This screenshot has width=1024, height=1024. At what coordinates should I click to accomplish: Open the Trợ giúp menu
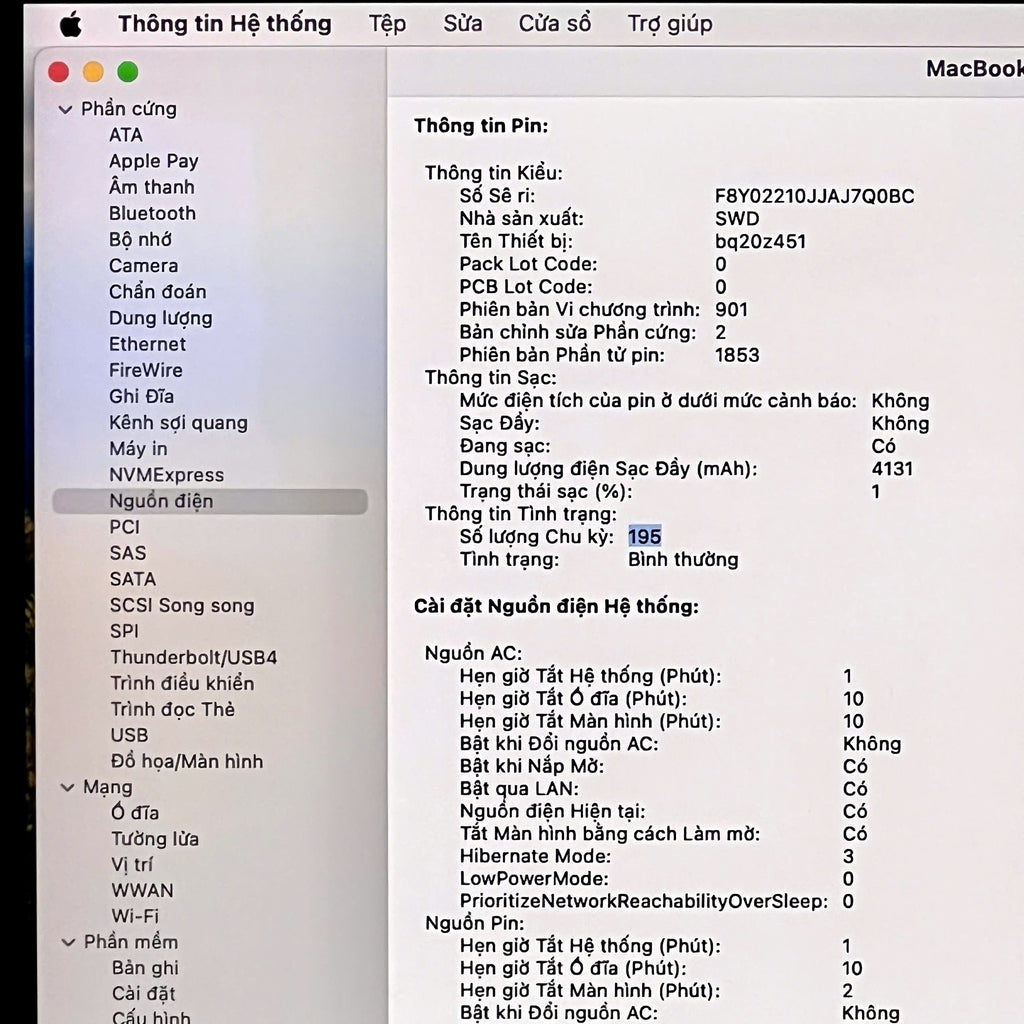pyautogui.click(x=669, y=24)
